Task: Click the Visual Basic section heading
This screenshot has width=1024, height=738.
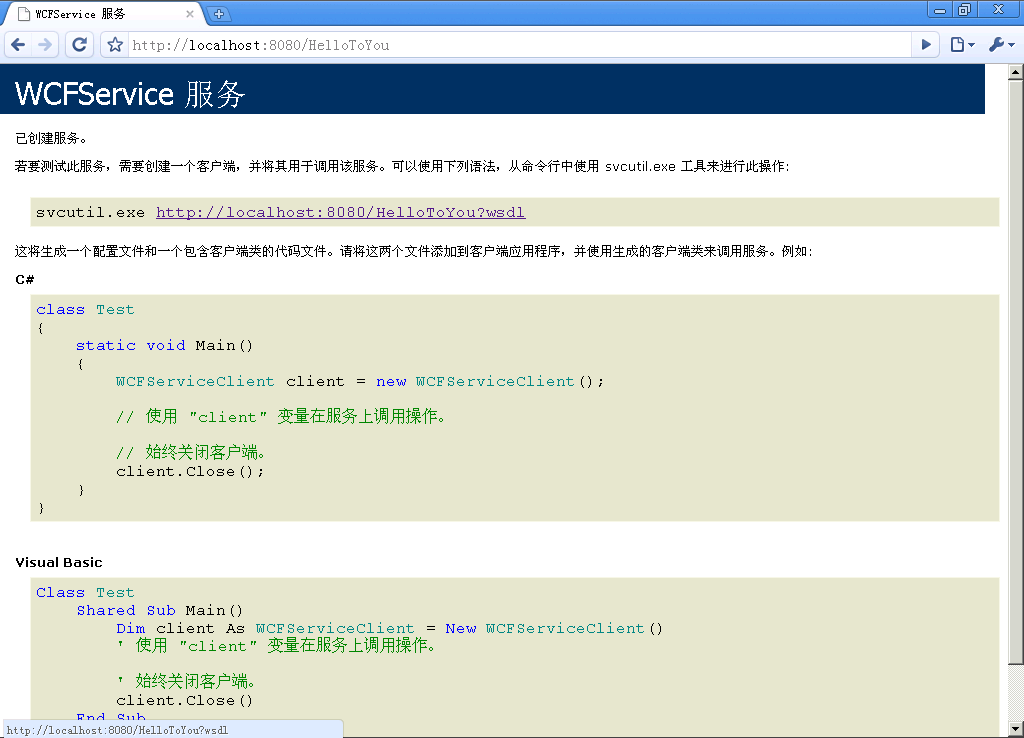Action: pyautogui.click(x=59, y=562)
